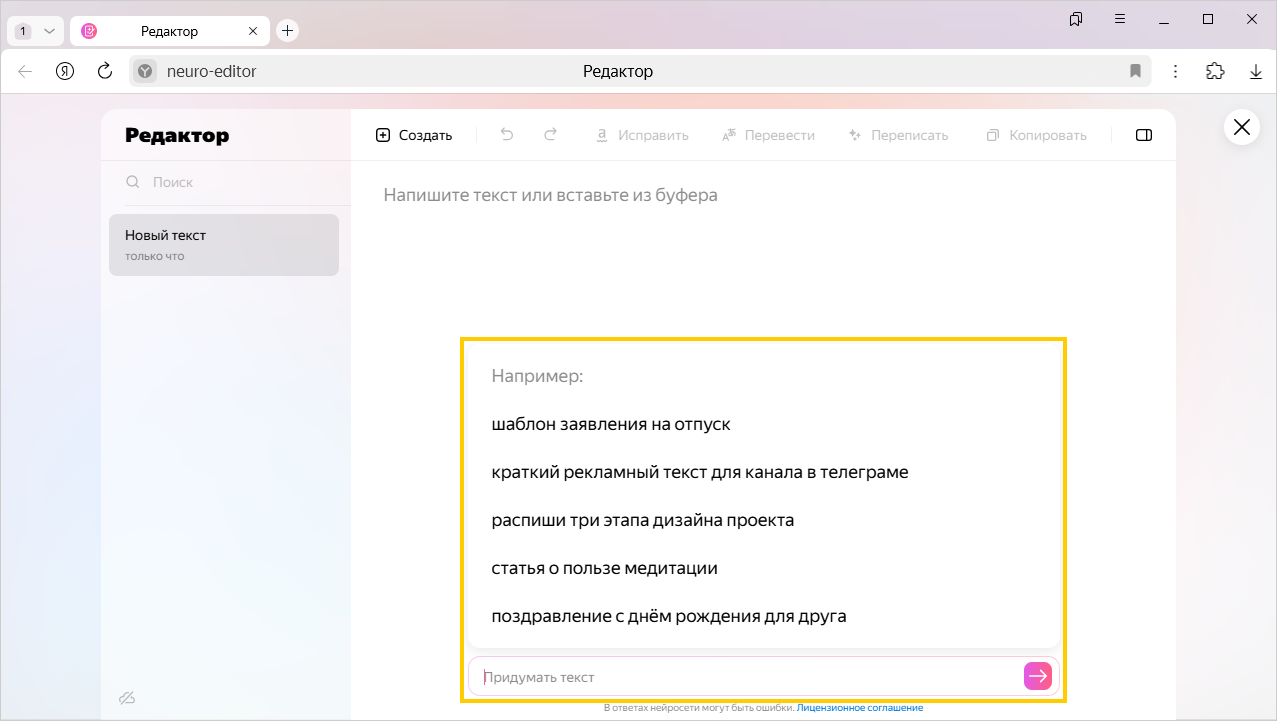The height and width of the screenshot is (721, 1277).
Task: Open the three-dot page options menu
Action: [x=1176, y=71]
